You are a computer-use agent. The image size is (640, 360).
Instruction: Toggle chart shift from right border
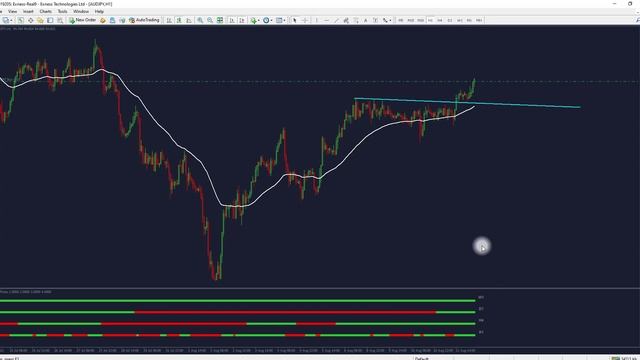point(242,20)
